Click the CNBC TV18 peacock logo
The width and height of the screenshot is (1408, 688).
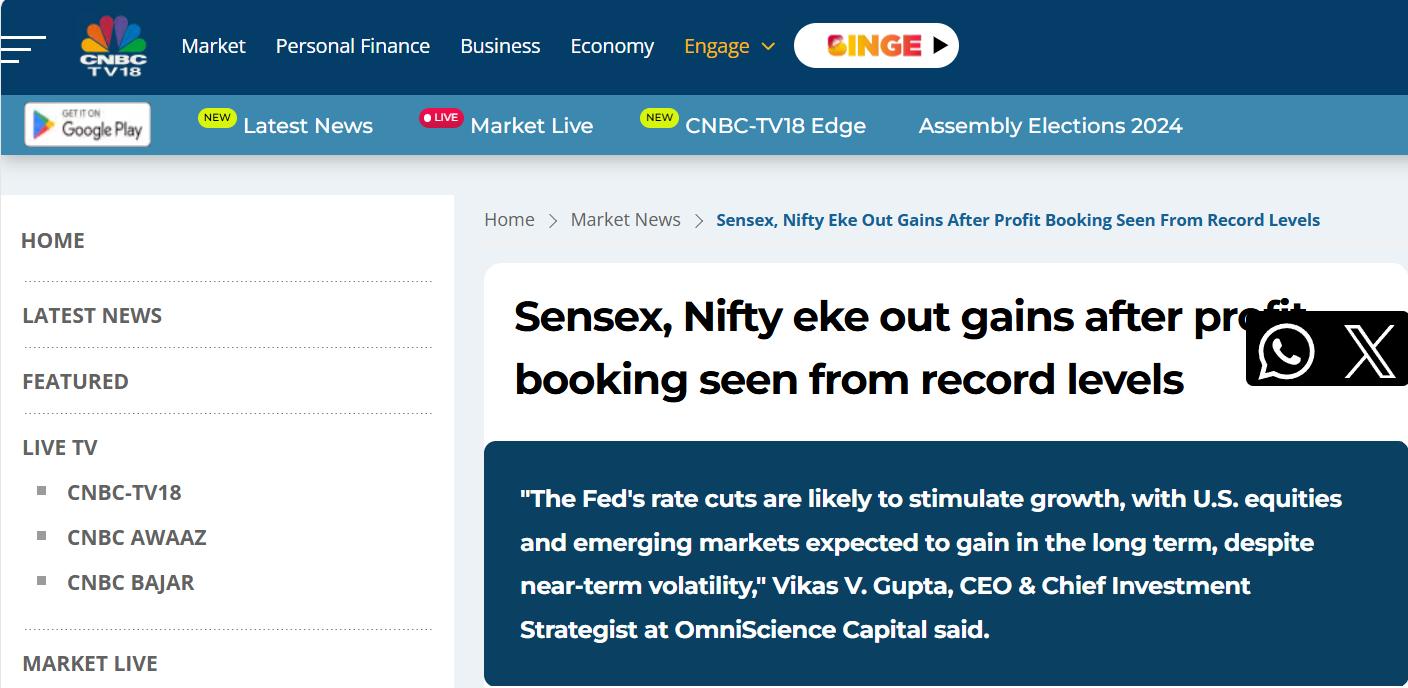[113, 46]
